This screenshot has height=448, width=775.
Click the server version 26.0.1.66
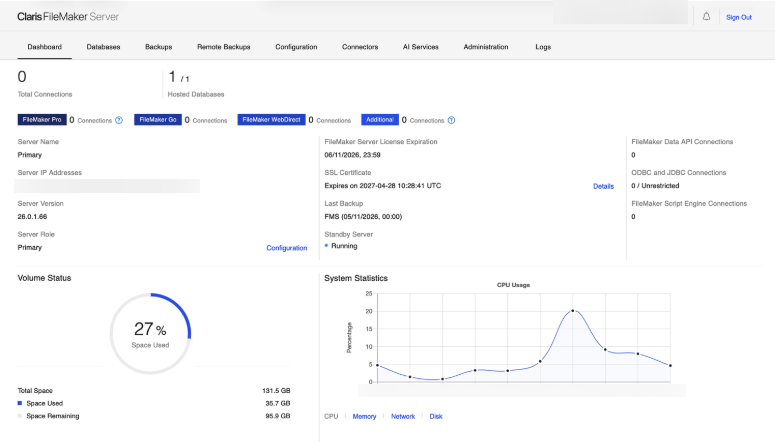point(33,217)
